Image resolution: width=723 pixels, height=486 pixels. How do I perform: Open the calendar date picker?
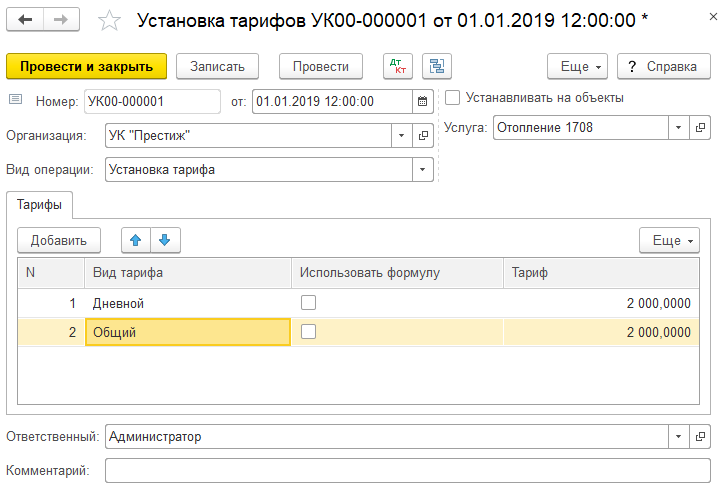click(x=422, y=101)
